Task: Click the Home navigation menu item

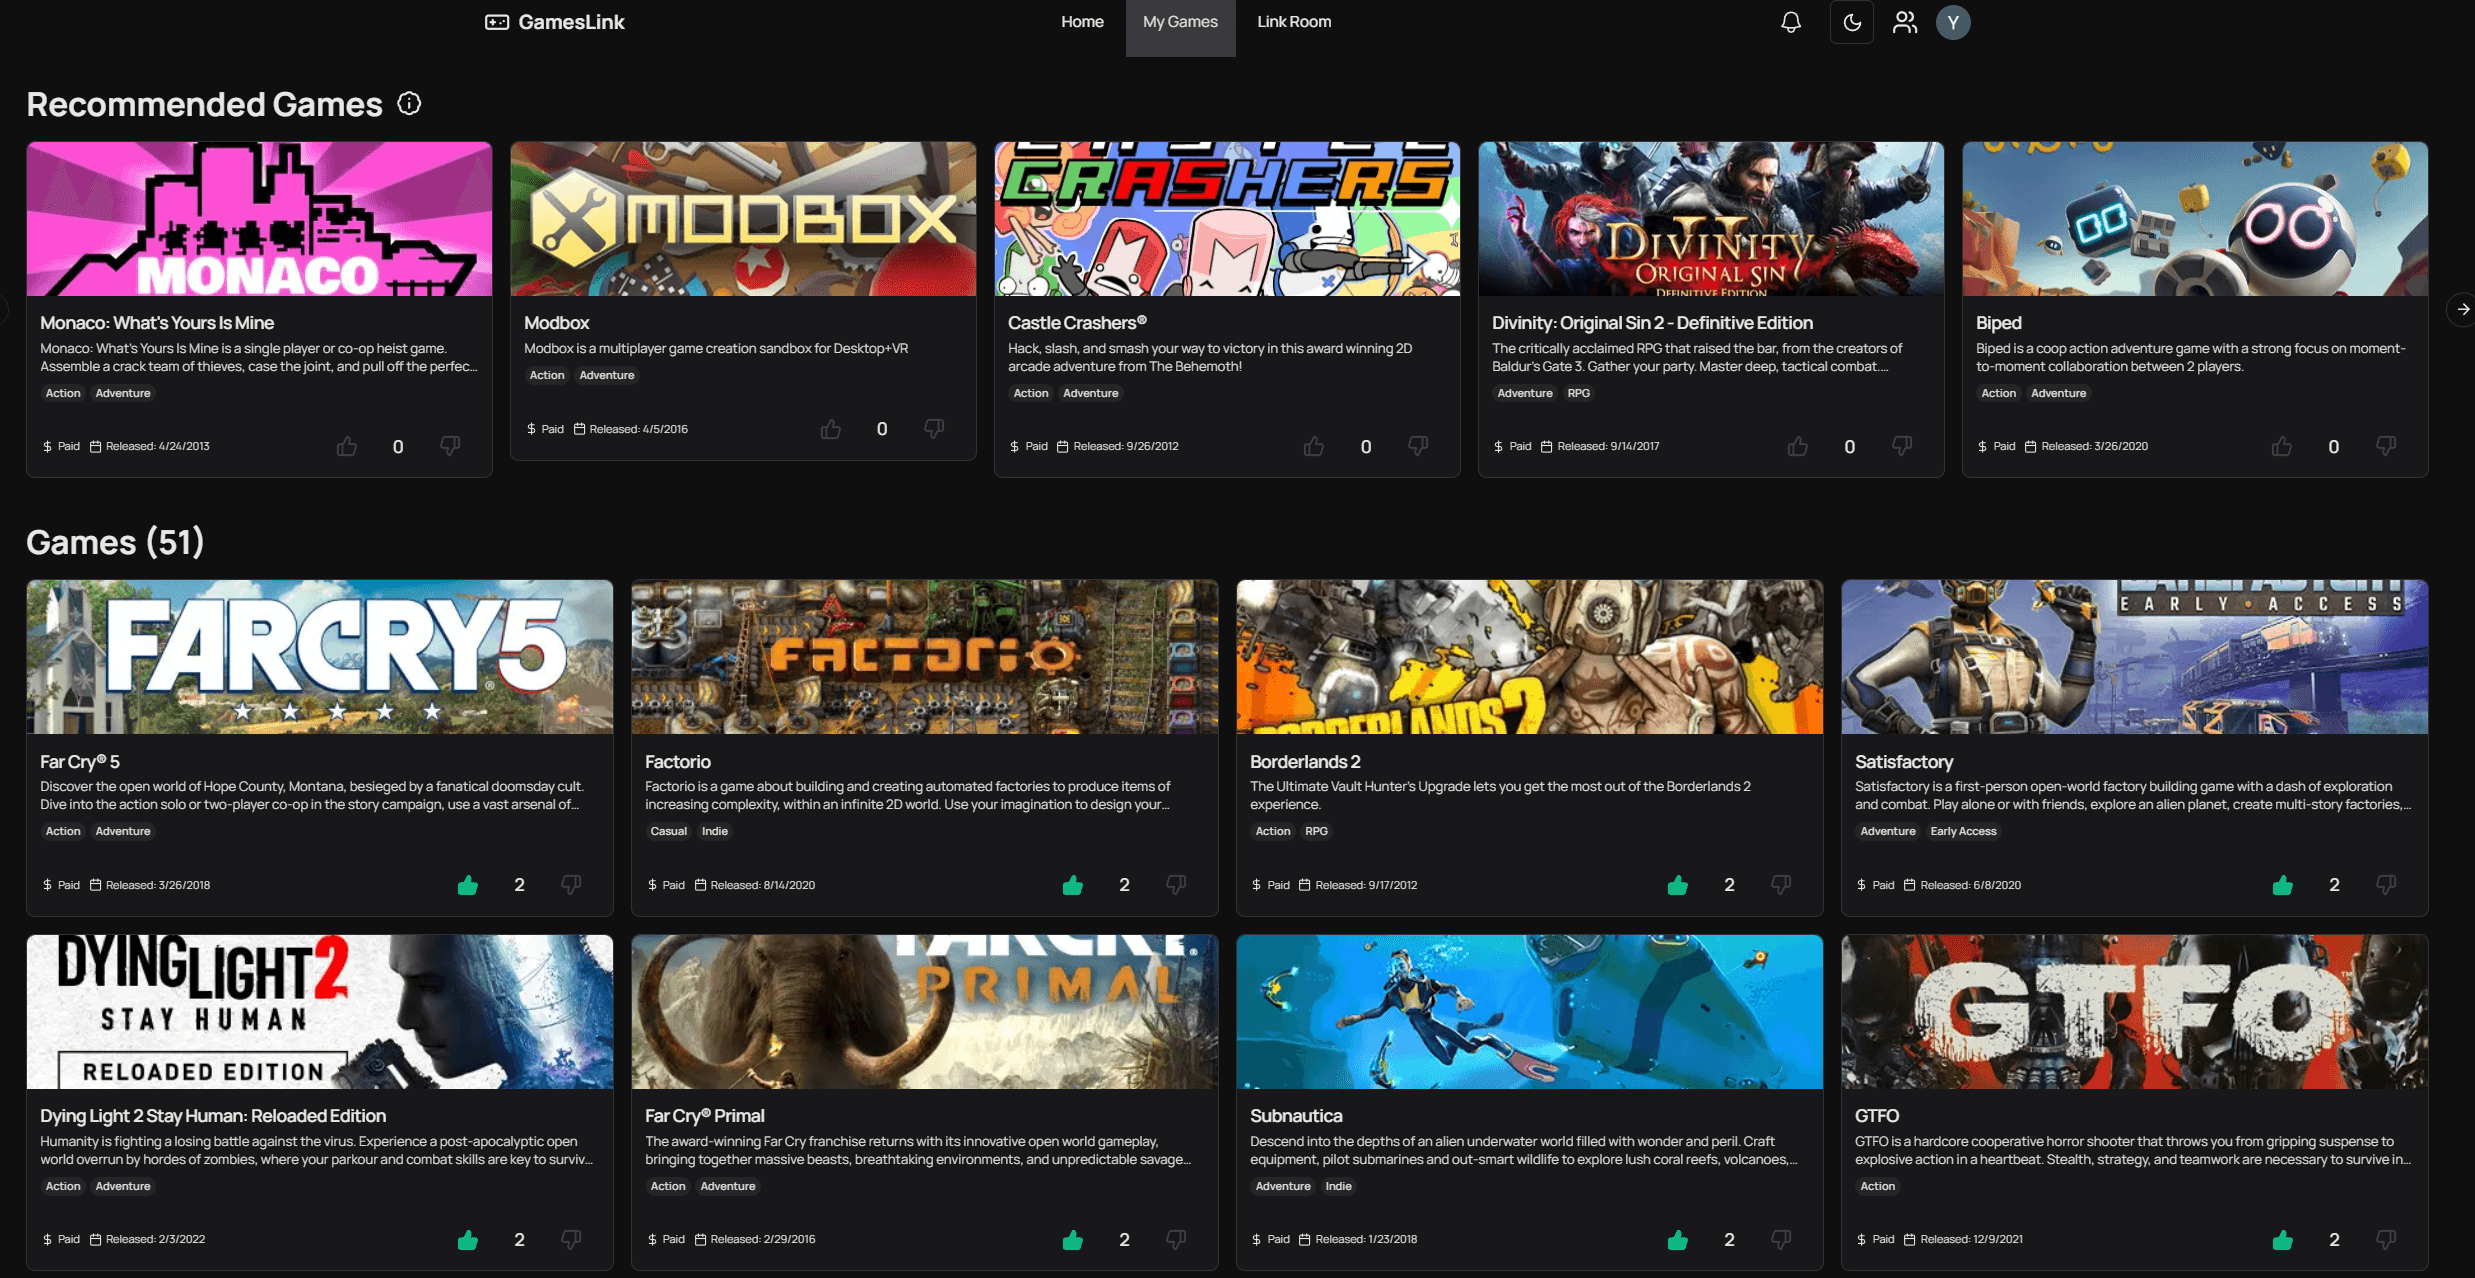Action: pyautogui.click(x=1082, y=21)
